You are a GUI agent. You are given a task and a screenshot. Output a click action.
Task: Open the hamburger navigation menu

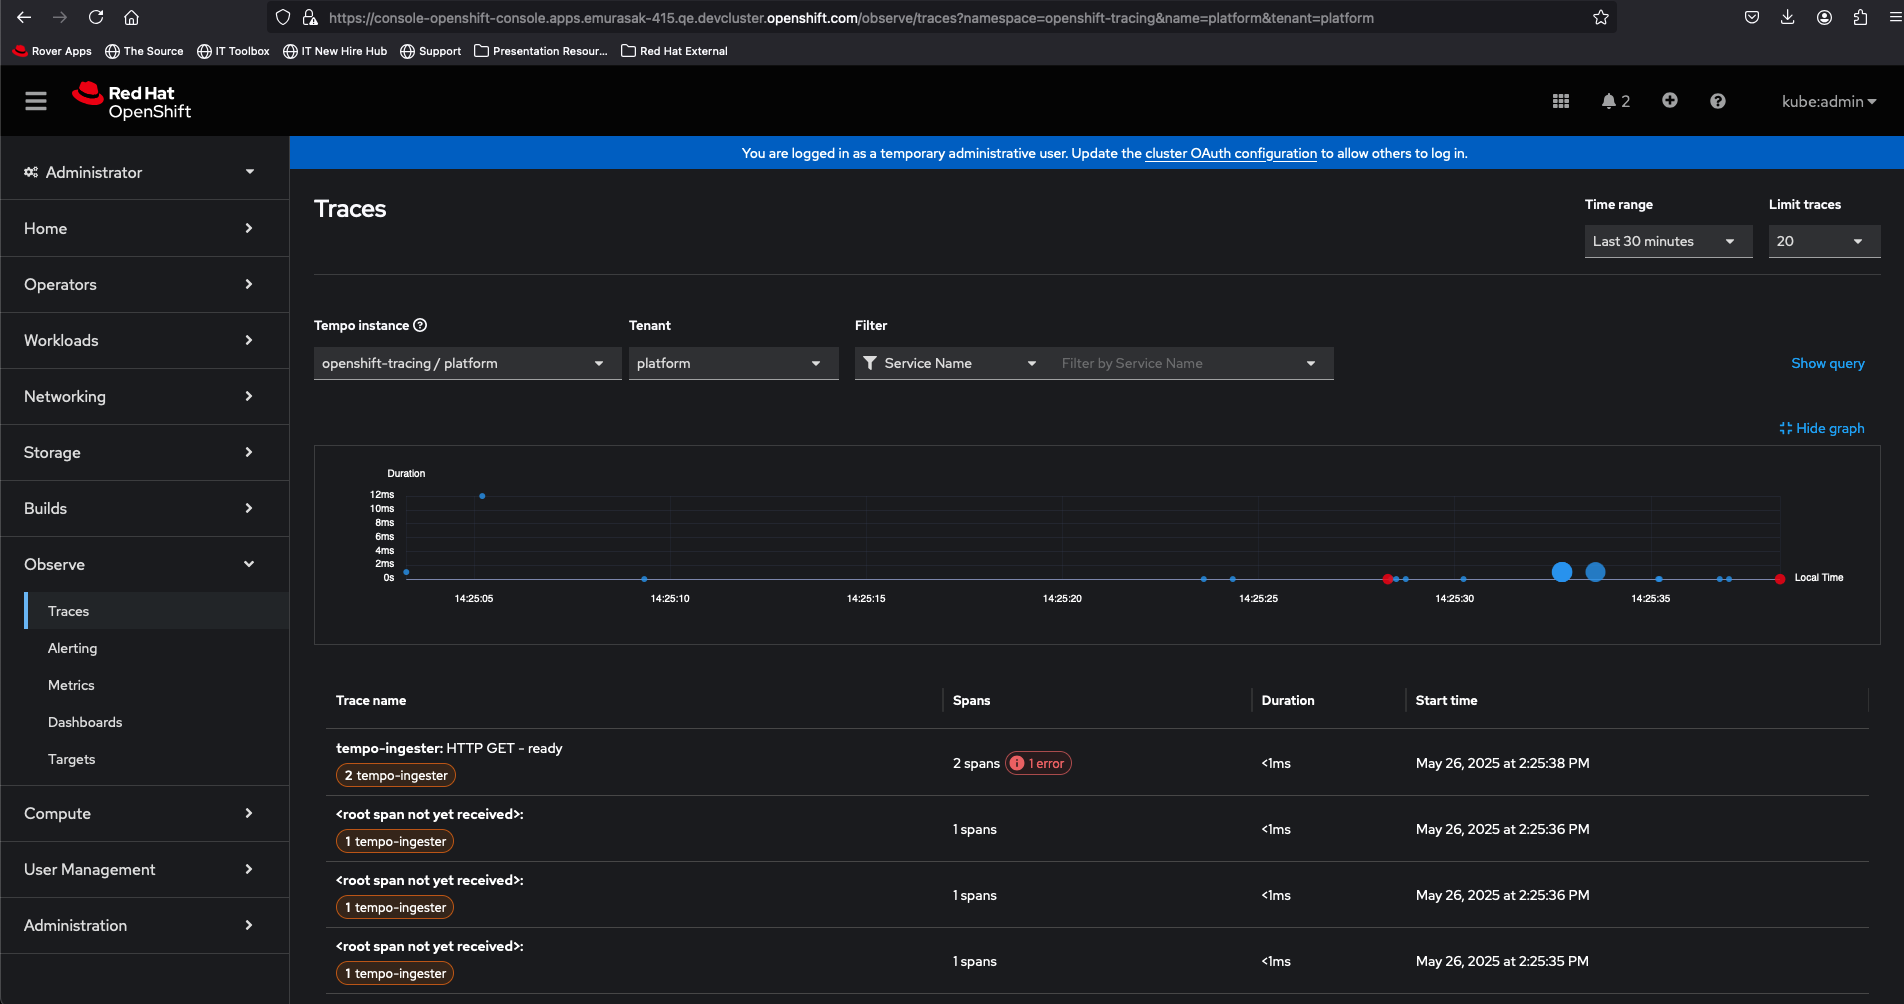pyautogui.click(x=36, y=101)
